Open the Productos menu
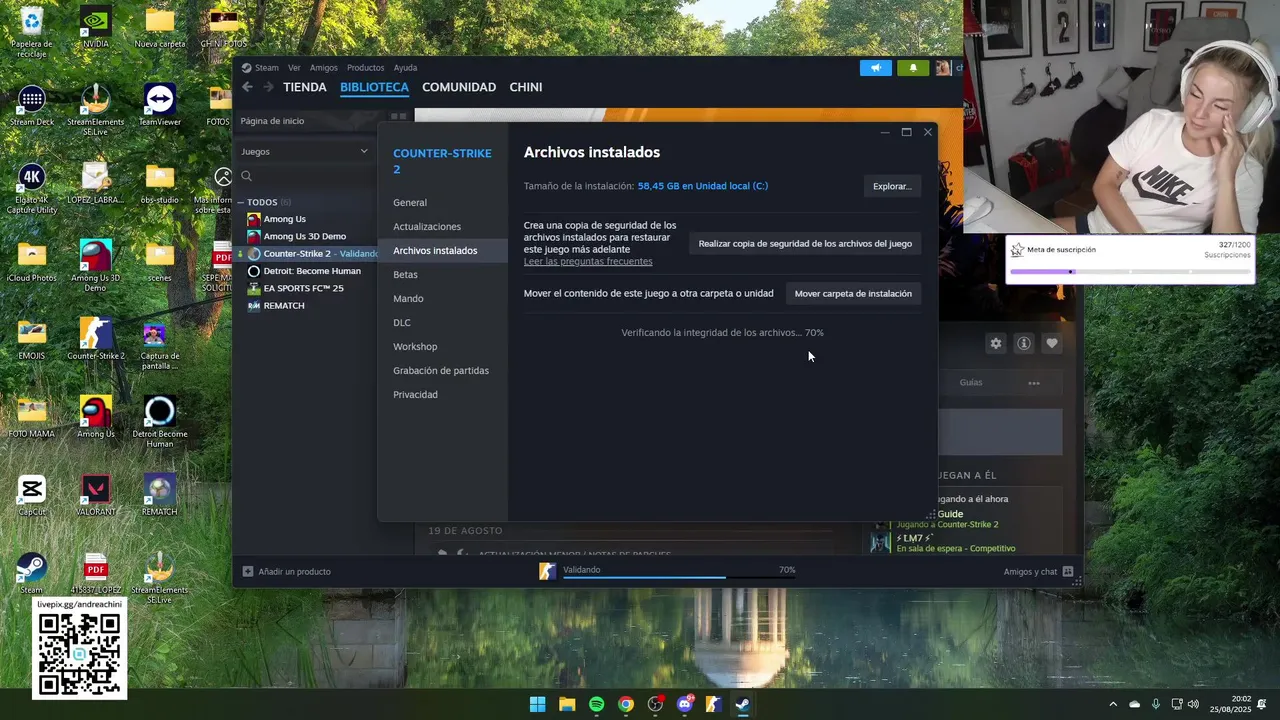Image resolution: width=1280 pixels, height=720 pixels. click(366, 68)
